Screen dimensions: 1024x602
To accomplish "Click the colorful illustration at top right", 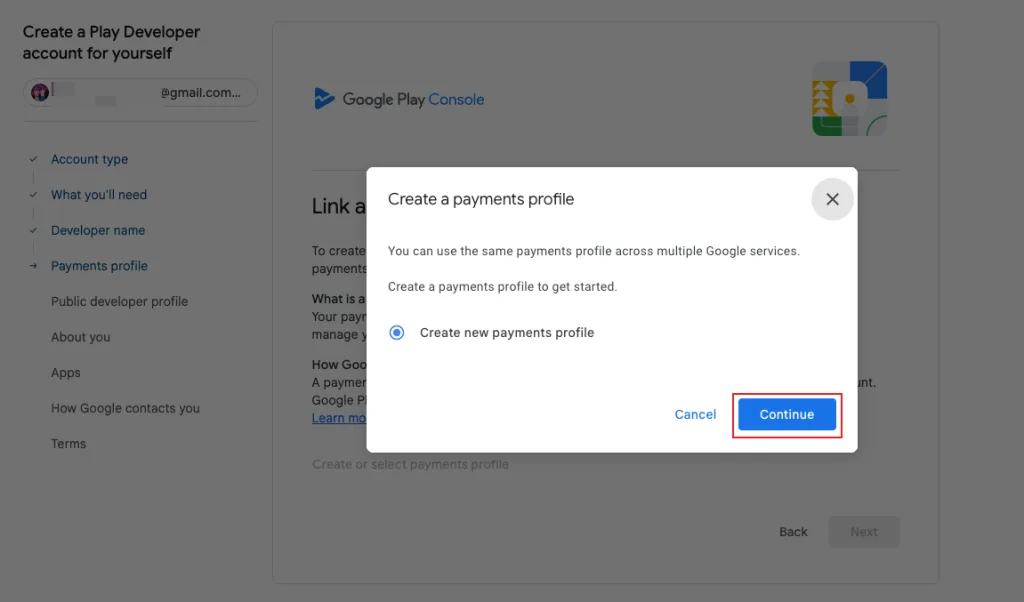I will tap(849, 99).
